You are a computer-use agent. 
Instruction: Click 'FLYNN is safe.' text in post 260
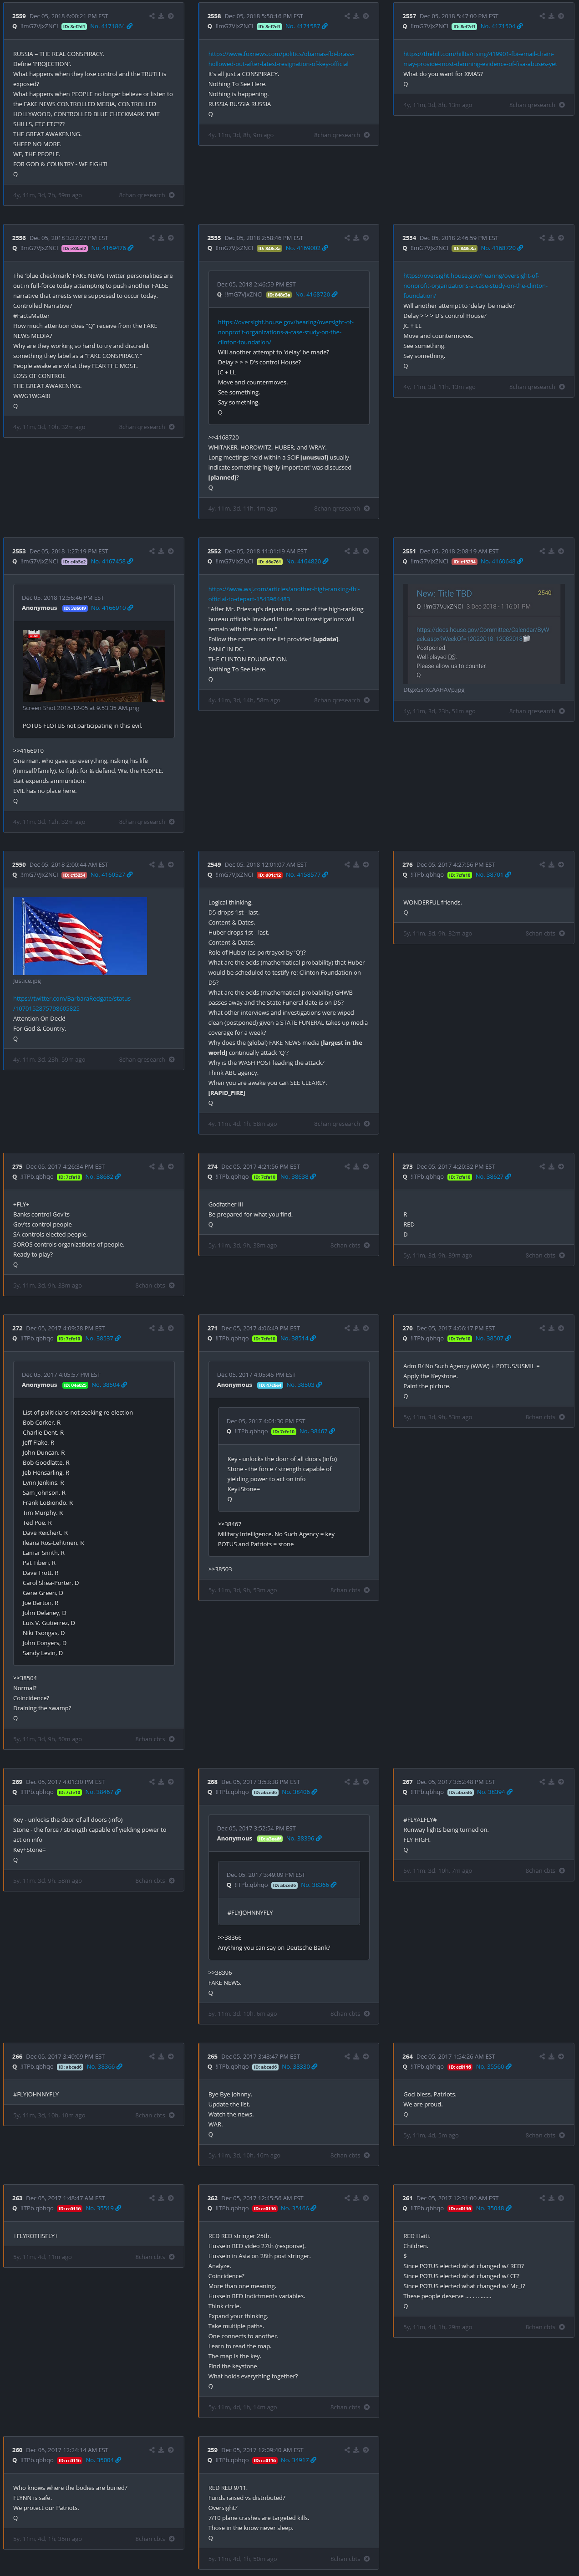click(32, 2497)
